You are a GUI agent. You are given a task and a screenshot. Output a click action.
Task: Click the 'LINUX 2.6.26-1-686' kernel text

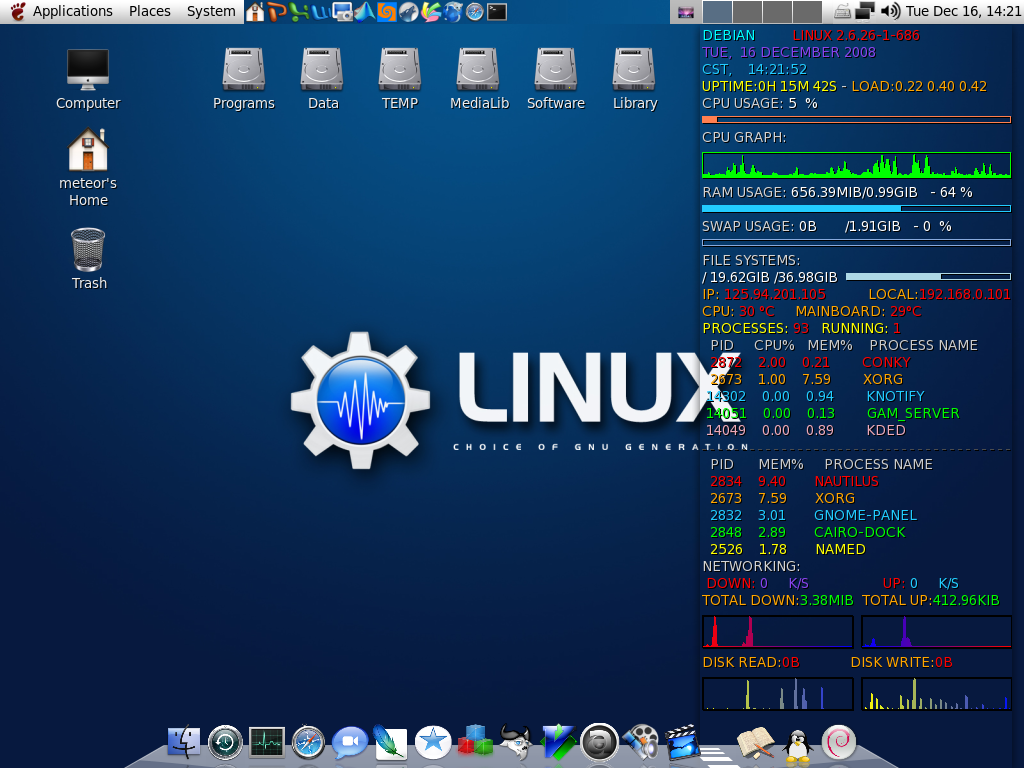(x=856, y=35)
